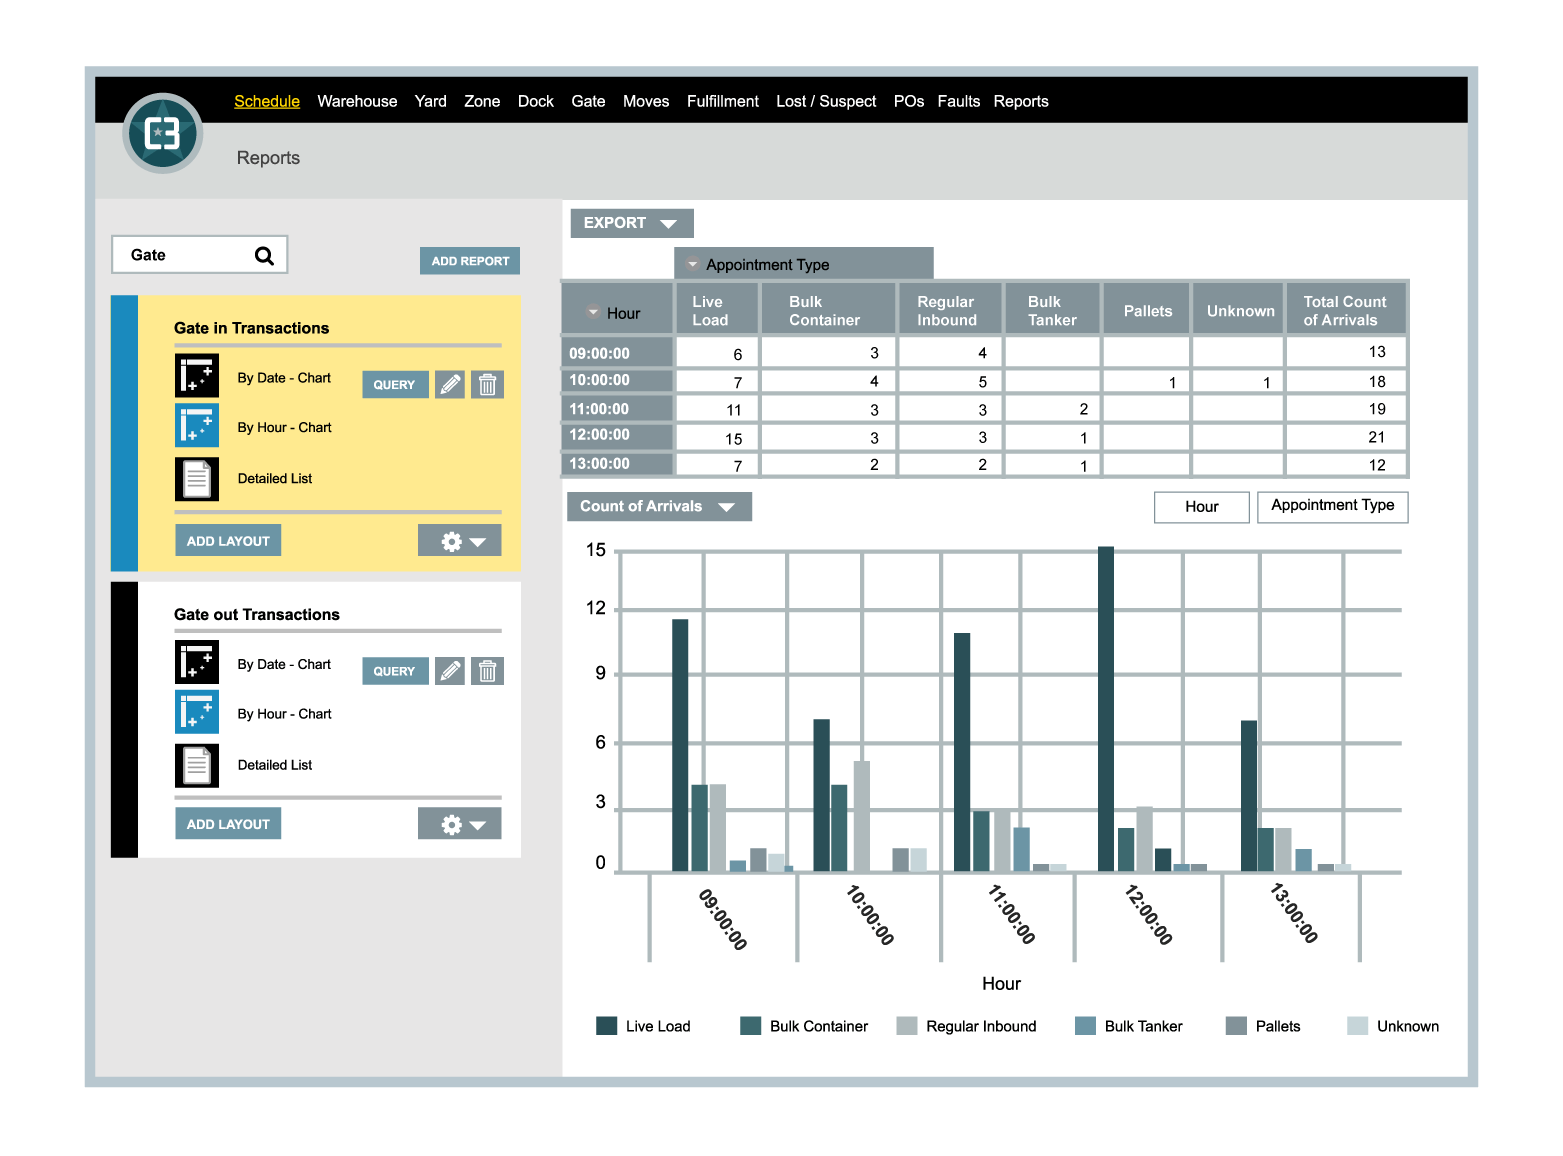Select Gate out By Hour - Chart label
1563x1156 pixels.
[284, 714]
